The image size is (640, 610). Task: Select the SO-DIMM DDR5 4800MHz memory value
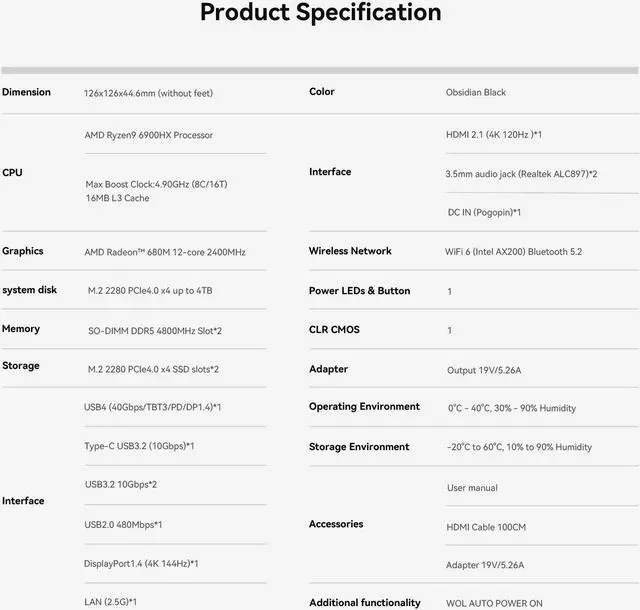(153, 329)
